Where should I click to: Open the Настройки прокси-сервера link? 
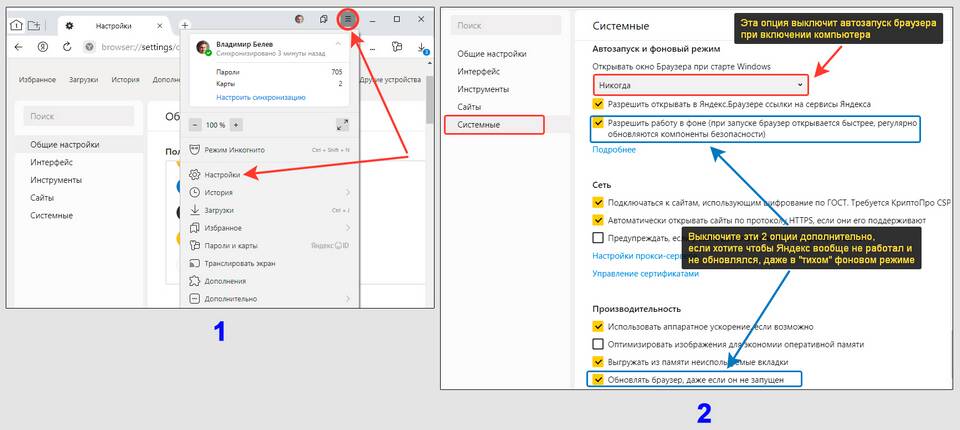637,256
